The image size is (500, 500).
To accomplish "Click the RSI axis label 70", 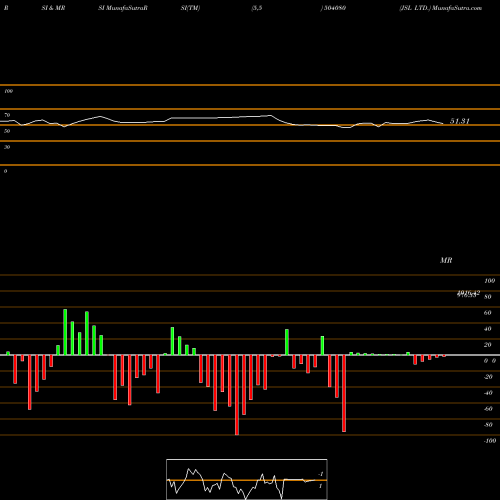I will (x=7, y=115).
